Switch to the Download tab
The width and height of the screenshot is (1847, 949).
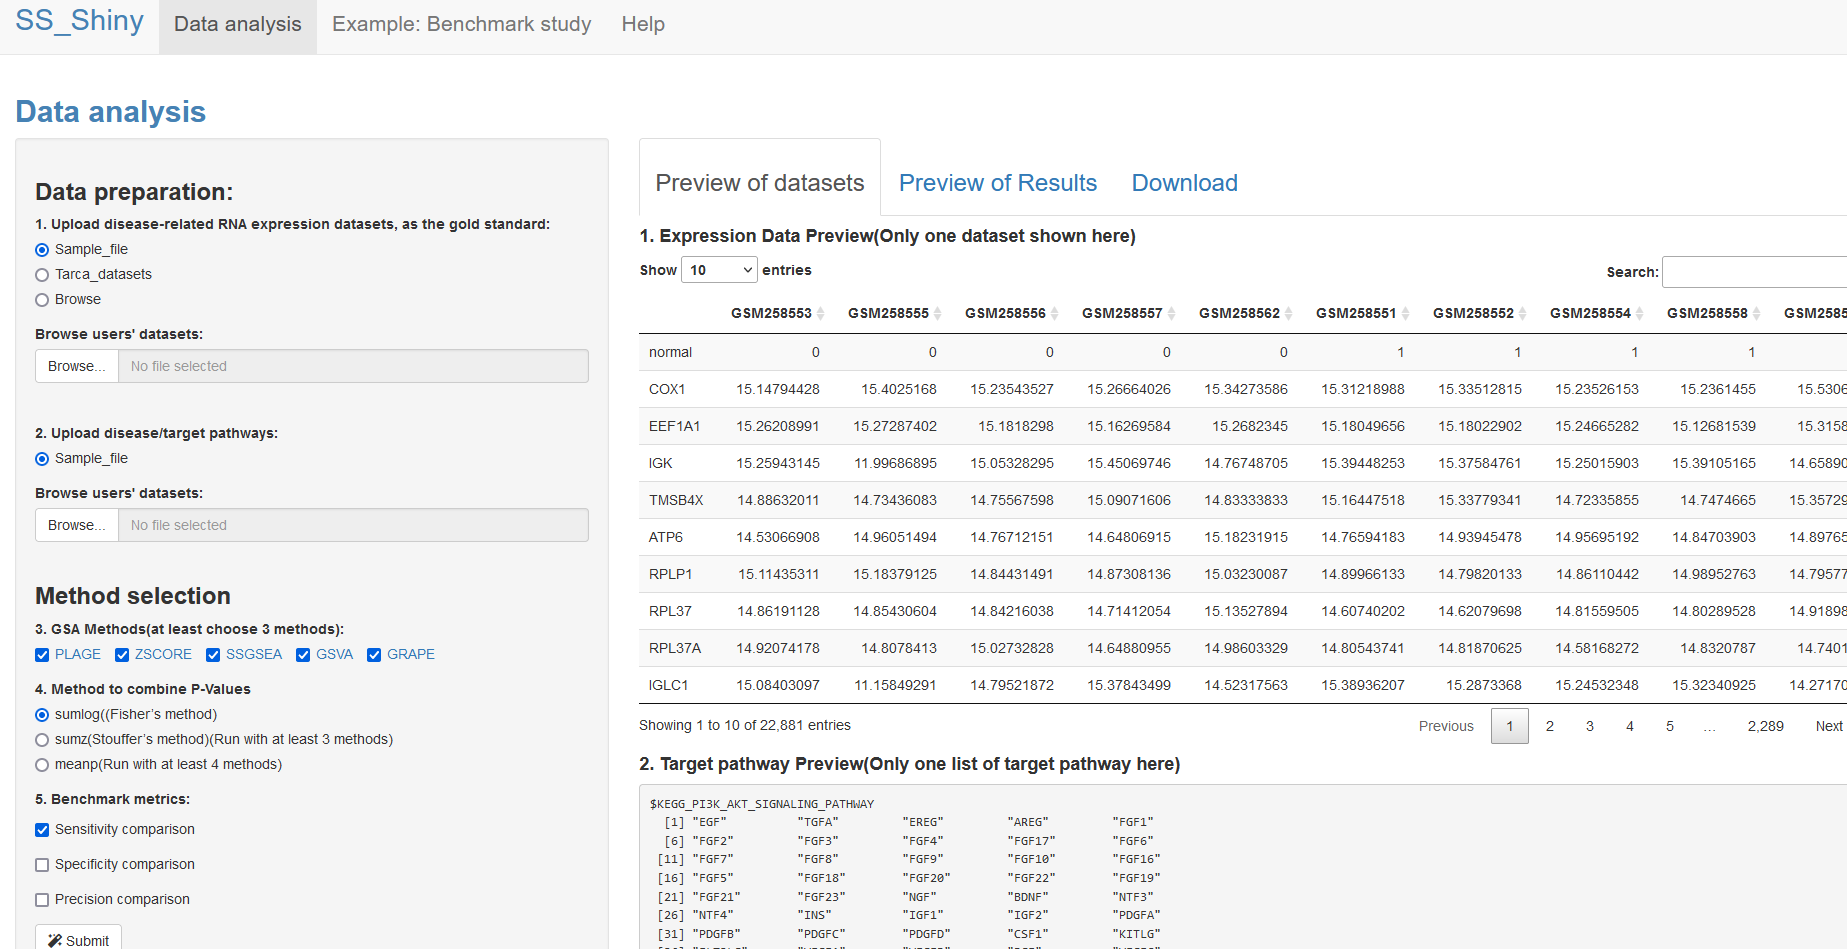tap(1185, 183)
